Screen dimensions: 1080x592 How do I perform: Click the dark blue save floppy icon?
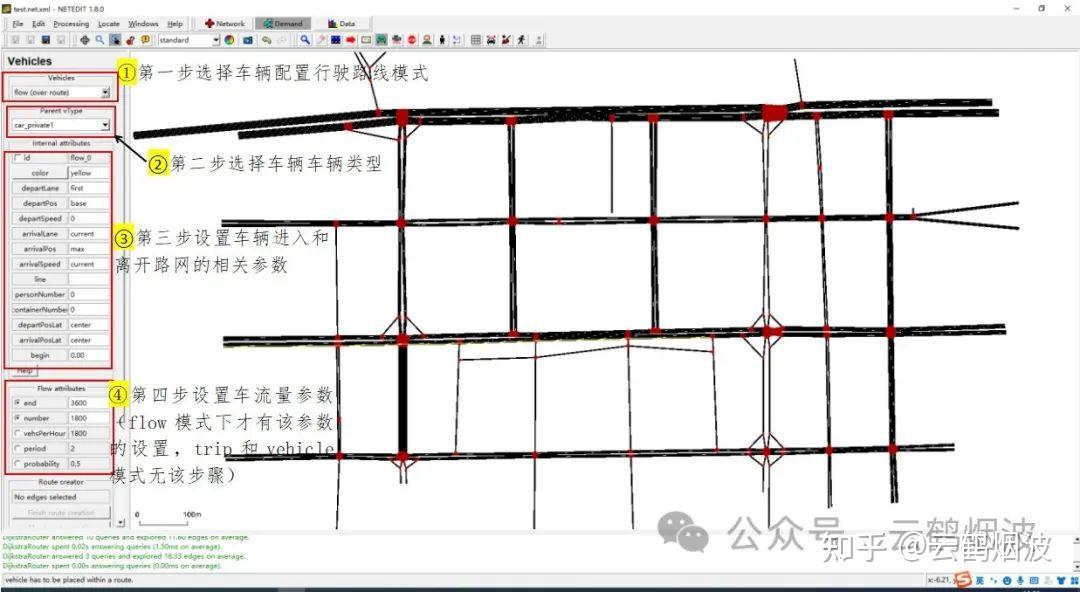coord(45,40)
